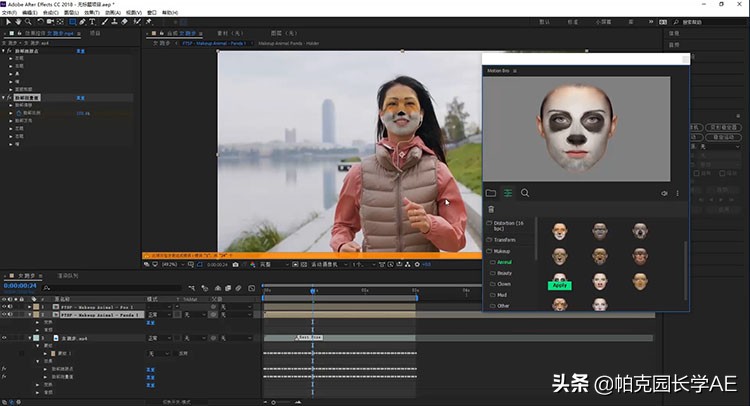Open Motion Bro three-dot options menu
Image resolution: width=750 pixels, height=406 pixels.
(x=677, y=193)
